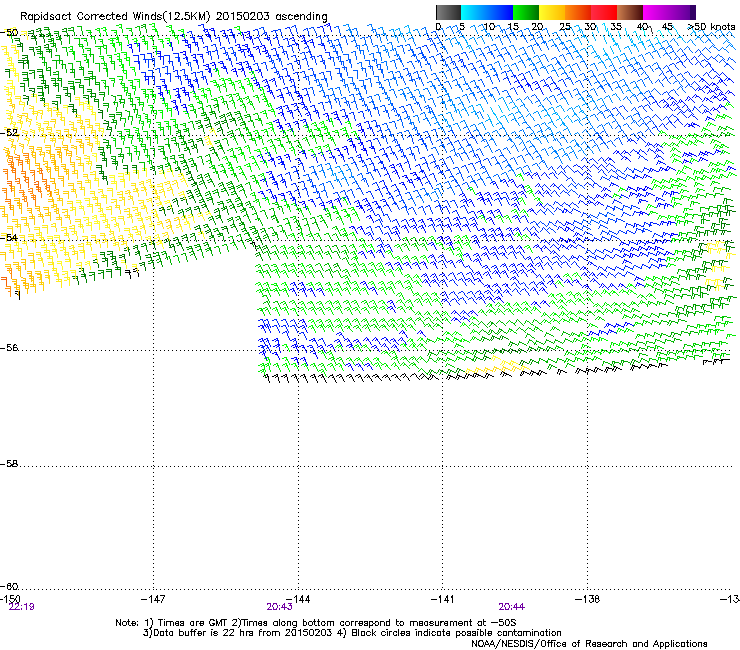Click the blue 10-15 knots color swatch

click(500, 12)
